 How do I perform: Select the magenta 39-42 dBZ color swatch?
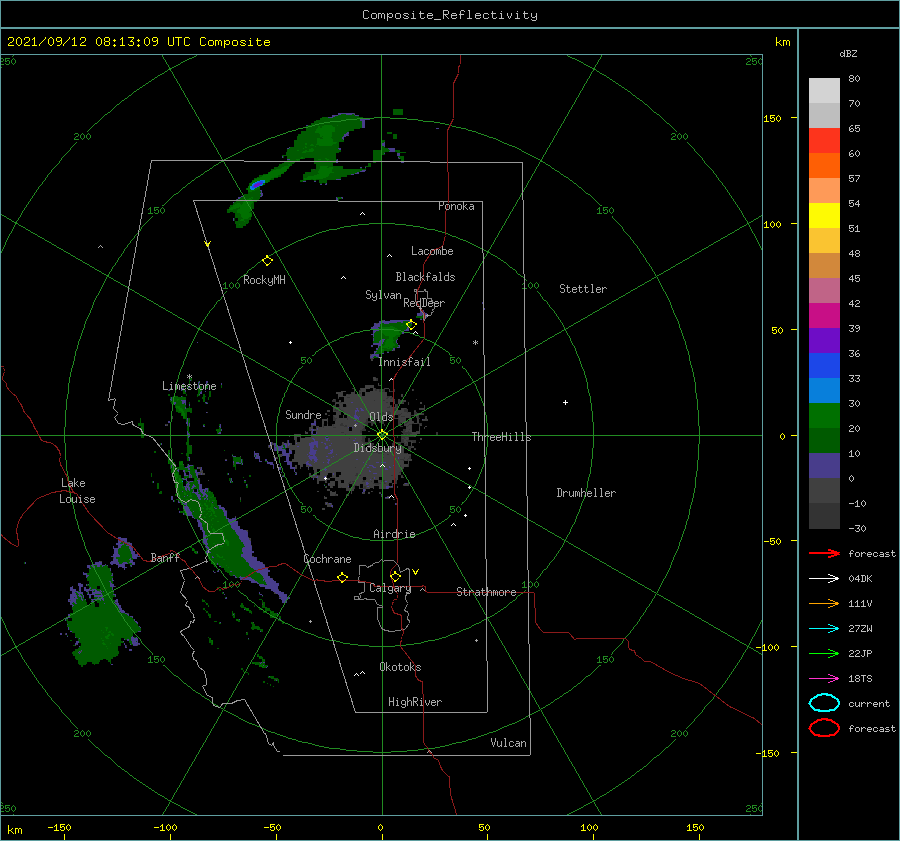824,316
